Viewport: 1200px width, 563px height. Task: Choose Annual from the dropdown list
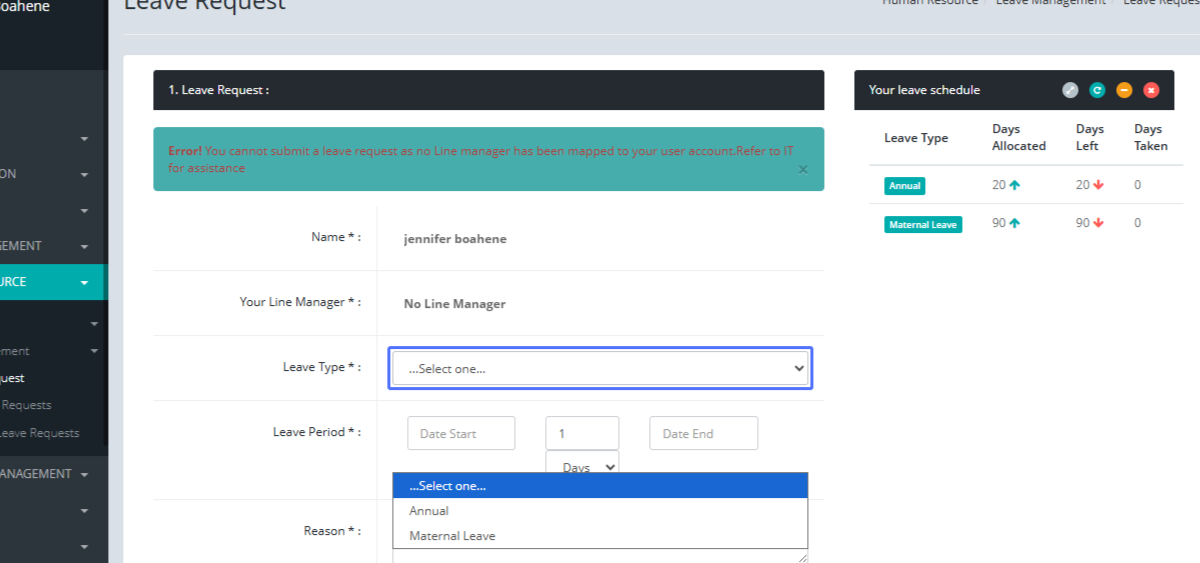pyautogui.click(x=429, y=511)
